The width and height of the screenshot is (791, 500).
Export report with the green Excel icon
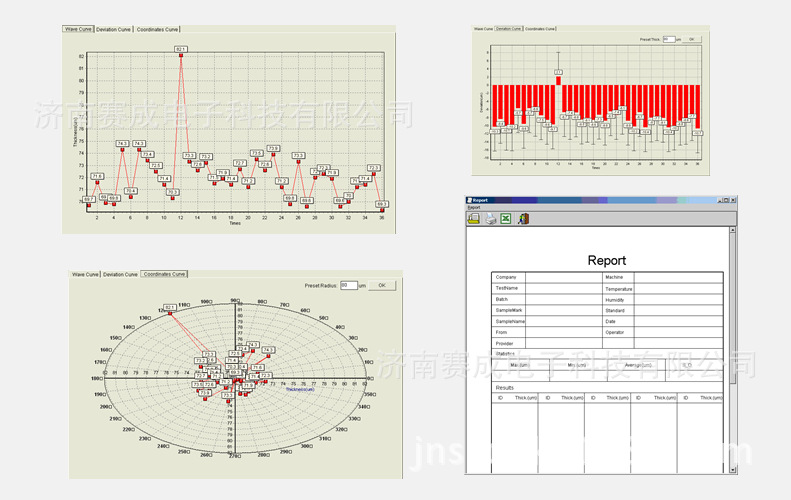point(507,218)
